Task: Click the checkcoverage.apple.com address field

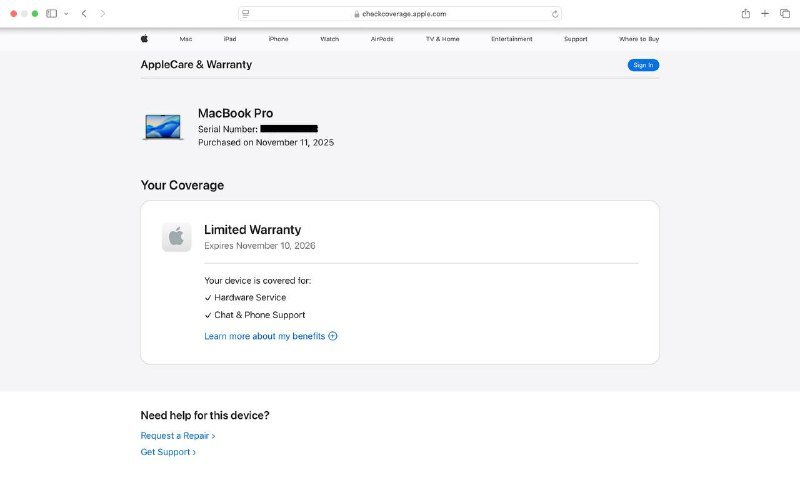Action: (400, 14)
